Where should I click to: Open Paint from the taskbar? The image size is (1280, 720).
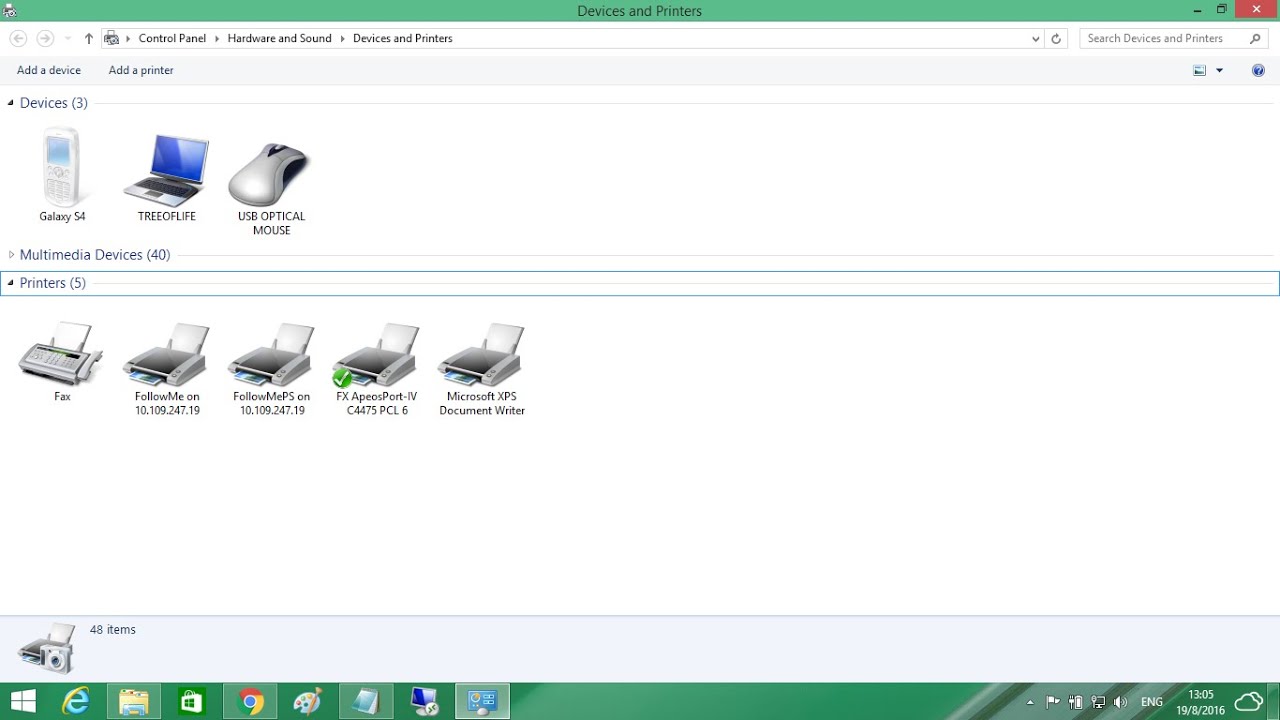tap(308, 701)
